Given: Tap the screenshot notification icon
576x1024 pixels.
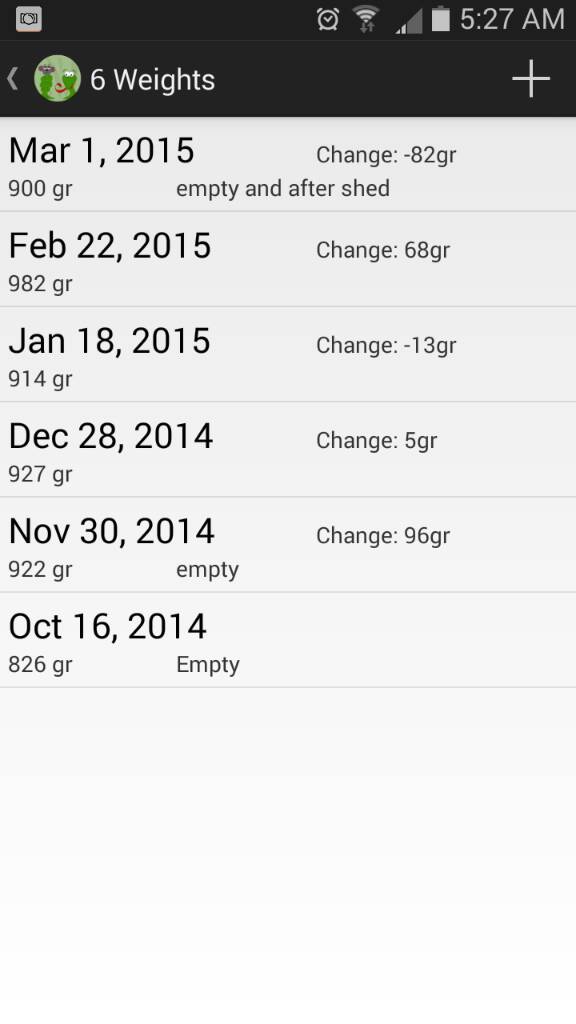Looking at the screenshot, I should (x=29, y=19).
